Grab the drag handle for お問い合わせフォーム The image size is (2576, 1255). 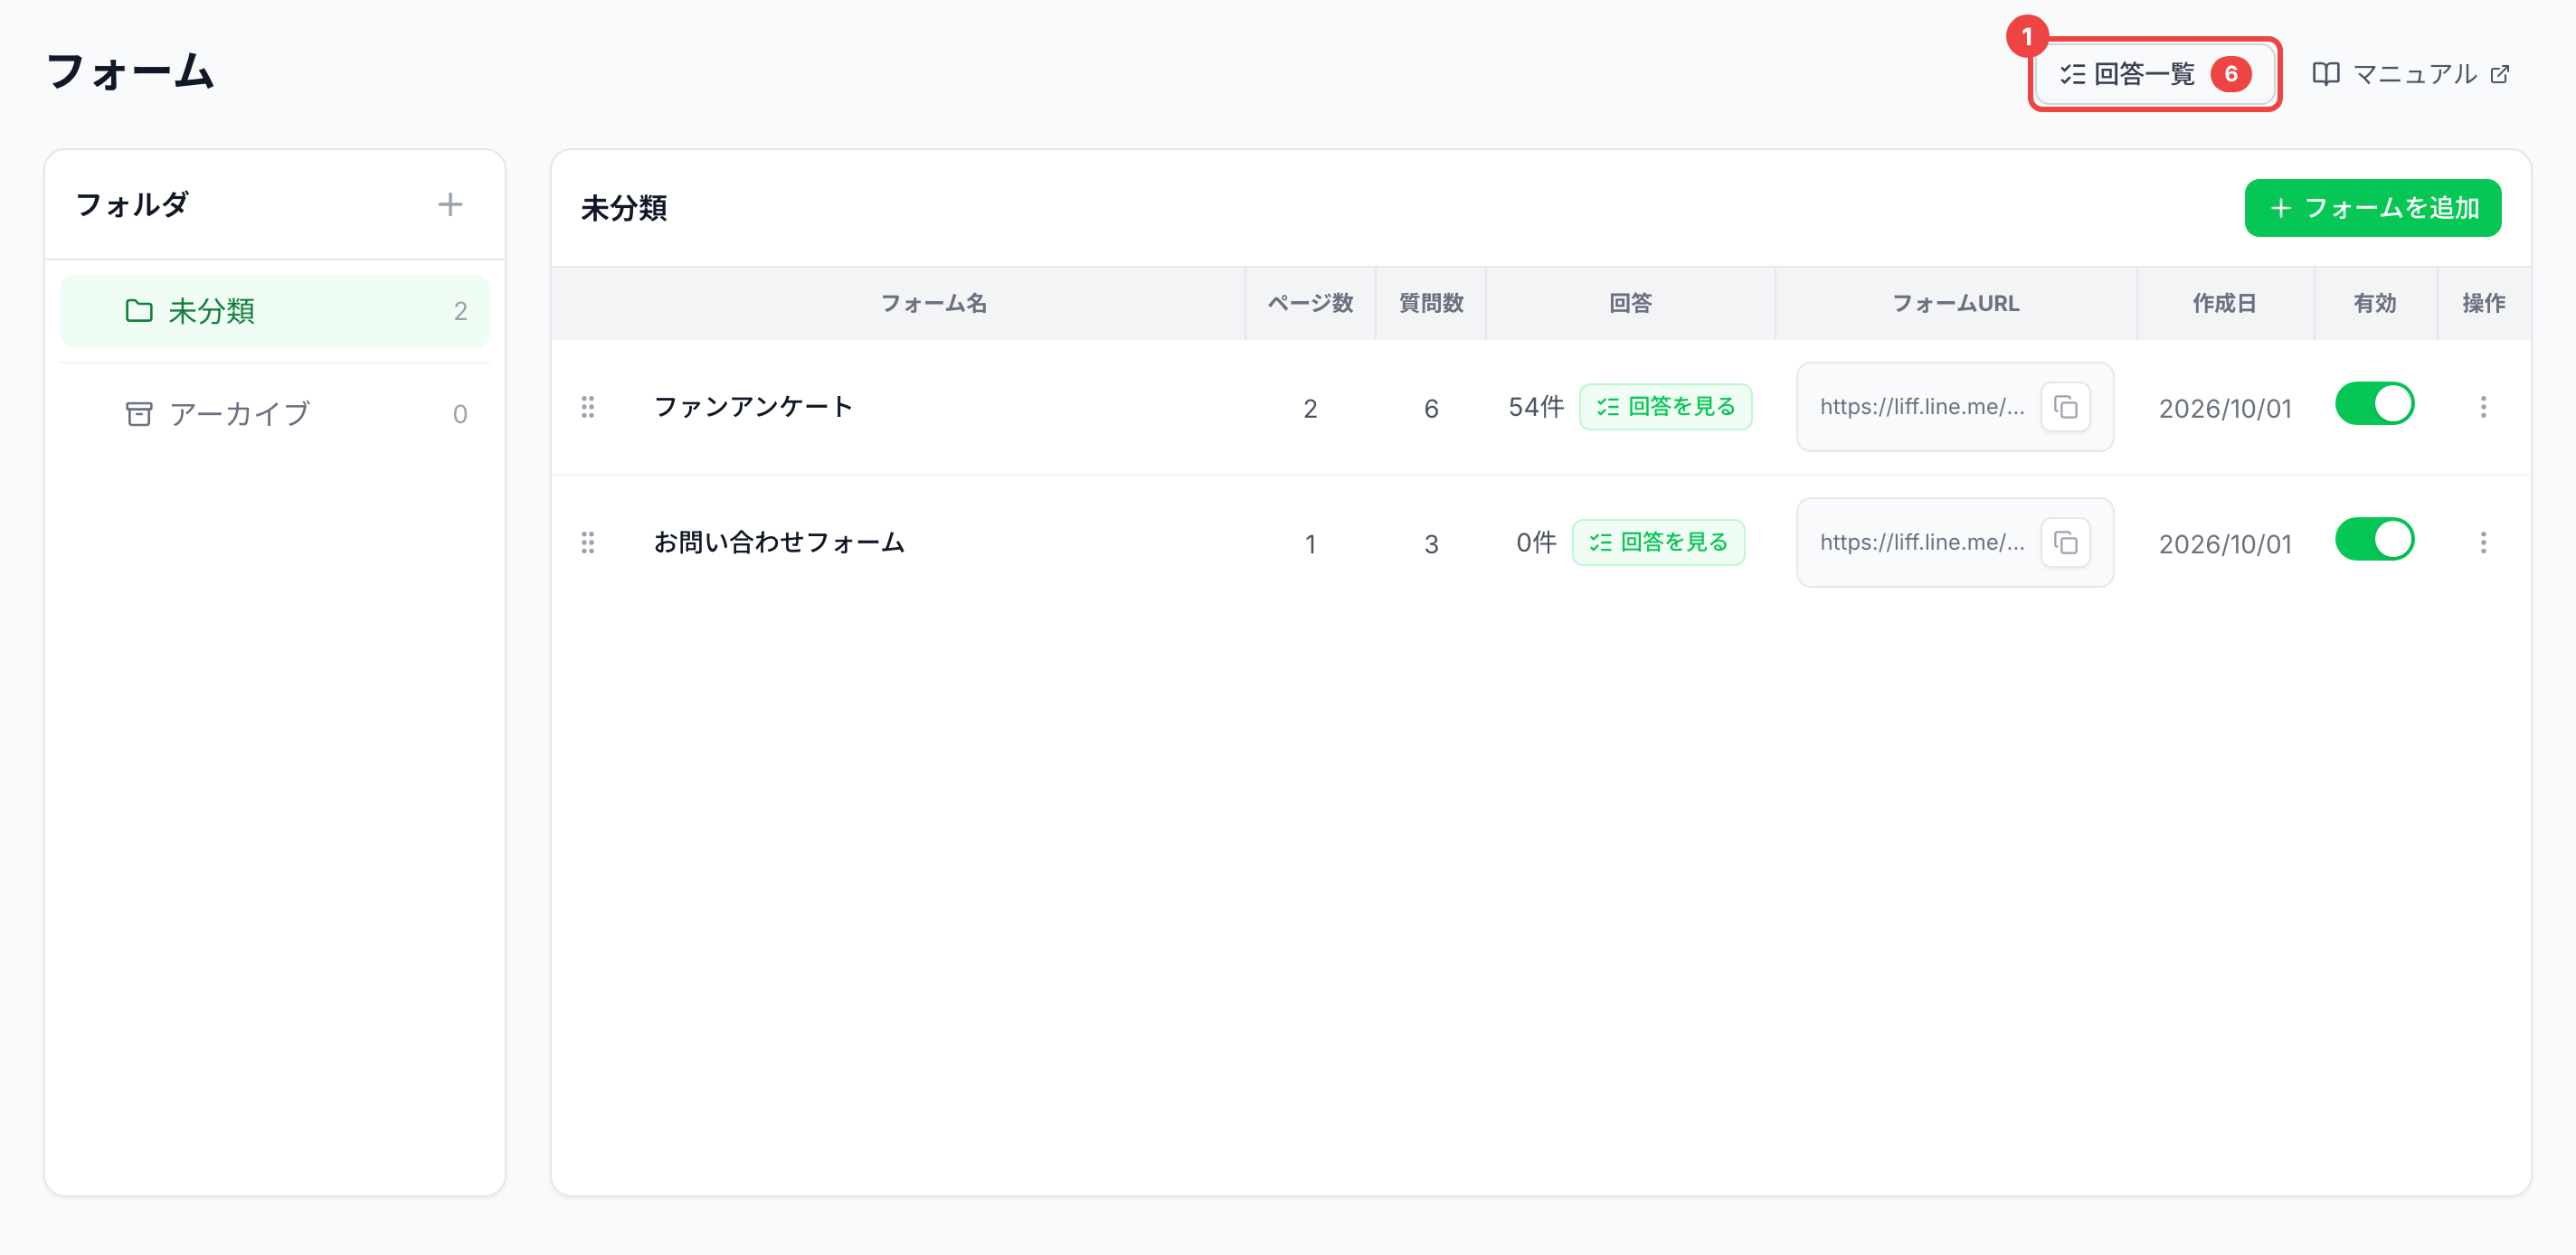588,543
